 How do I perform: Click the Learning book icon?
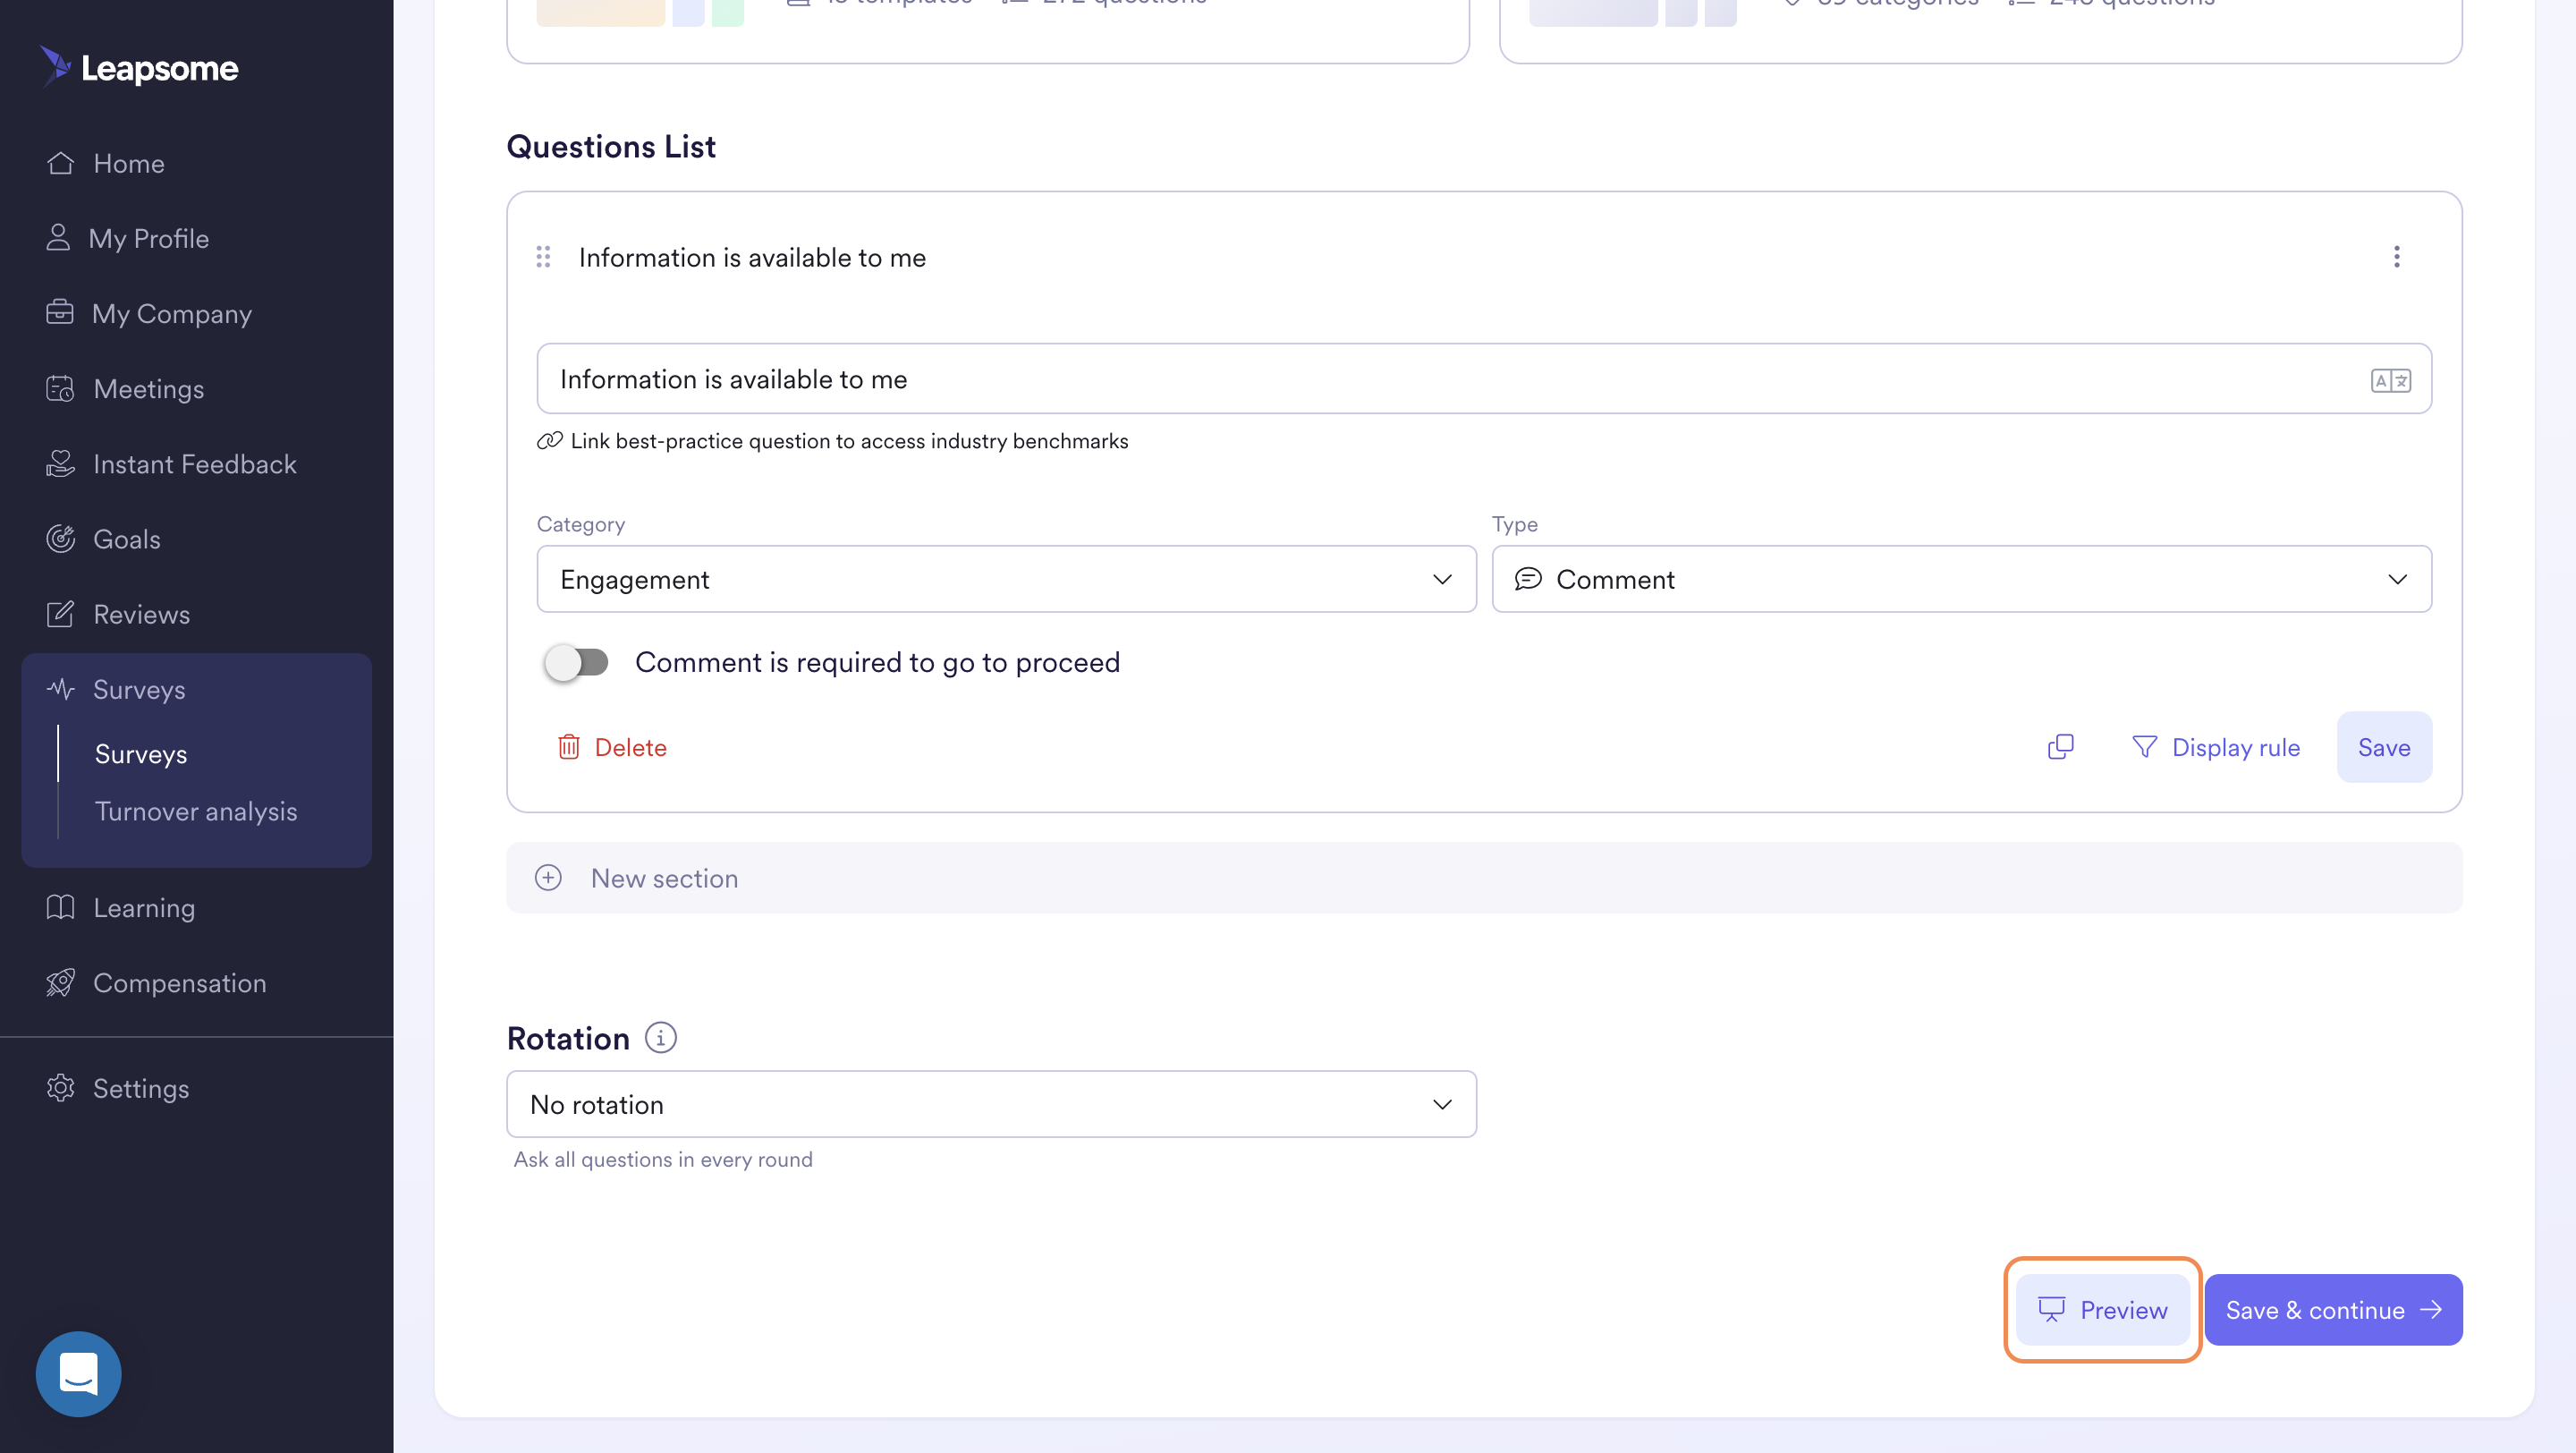pos(60,907)
